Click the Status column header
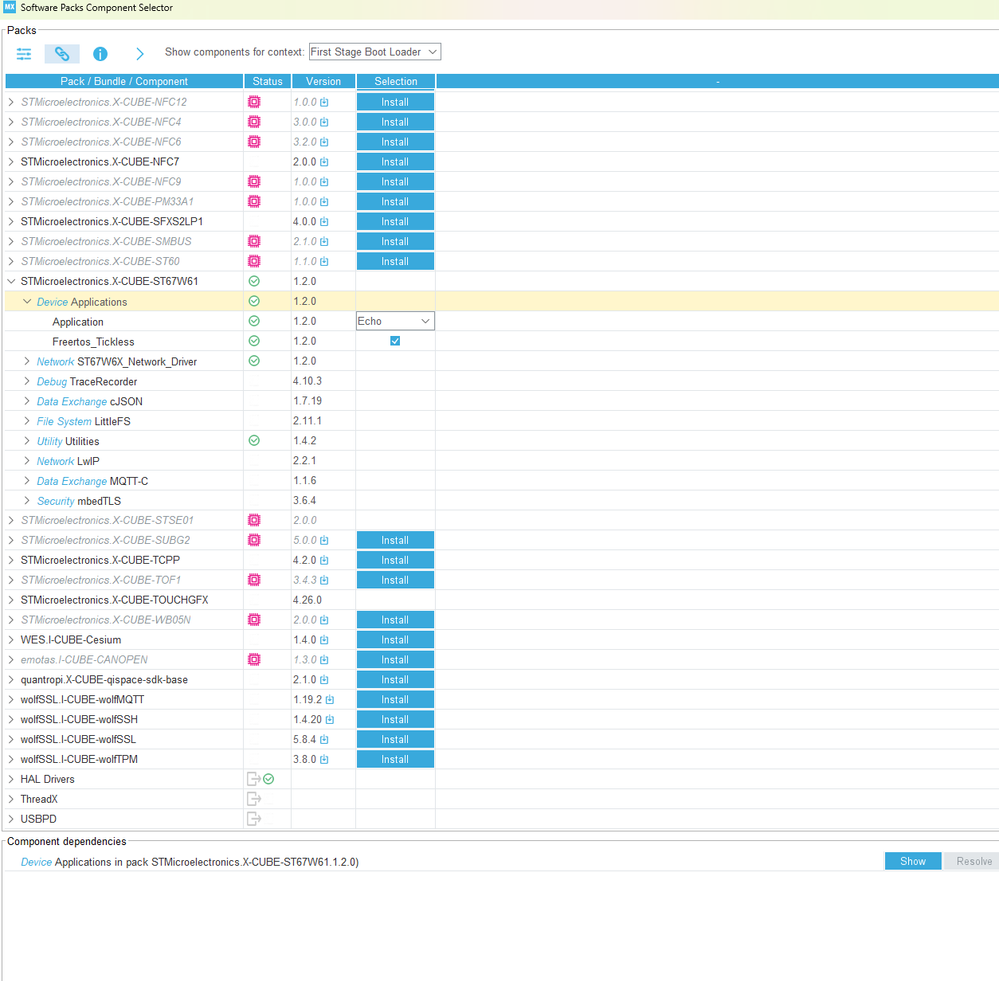Image resolution: width=999 pixels, height=981 pixels. (x=268, y=81)
